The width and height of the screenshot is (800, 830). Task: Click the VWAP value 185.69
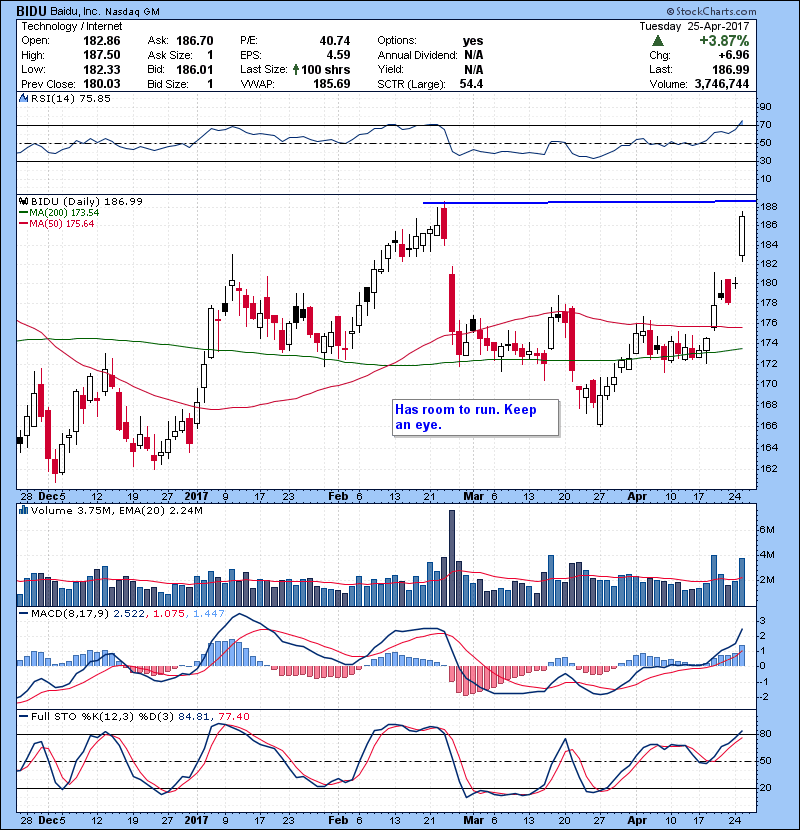[x=331, y=84]
